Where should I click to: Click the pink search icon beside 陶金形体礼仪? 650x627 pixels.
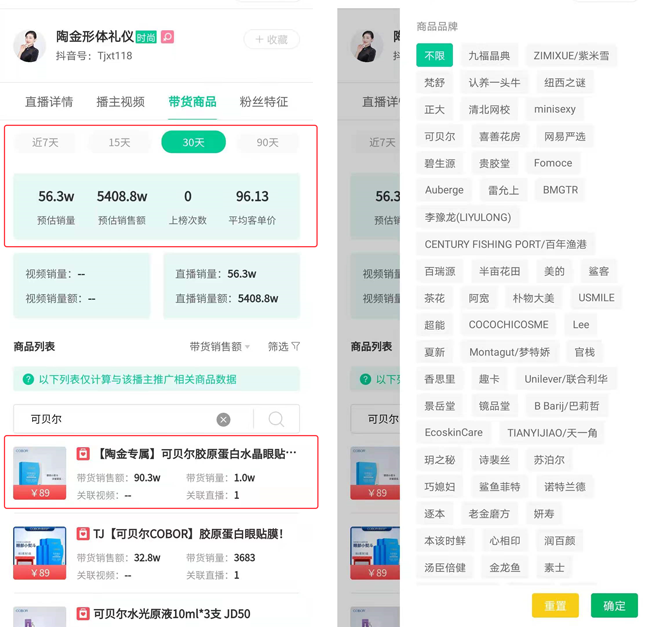pyautogui.click(x=167, y=37)
